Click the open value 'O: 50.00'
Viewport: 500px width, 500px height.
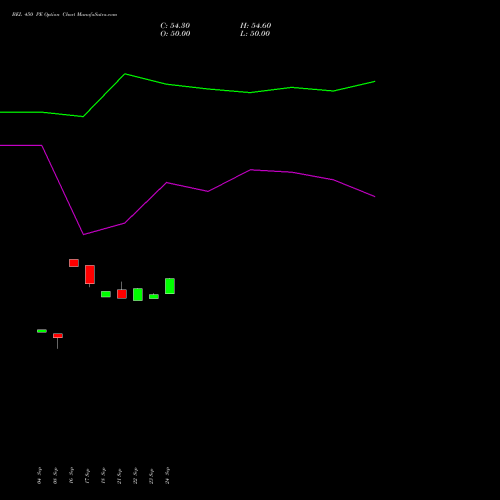[x=175, y=34]
